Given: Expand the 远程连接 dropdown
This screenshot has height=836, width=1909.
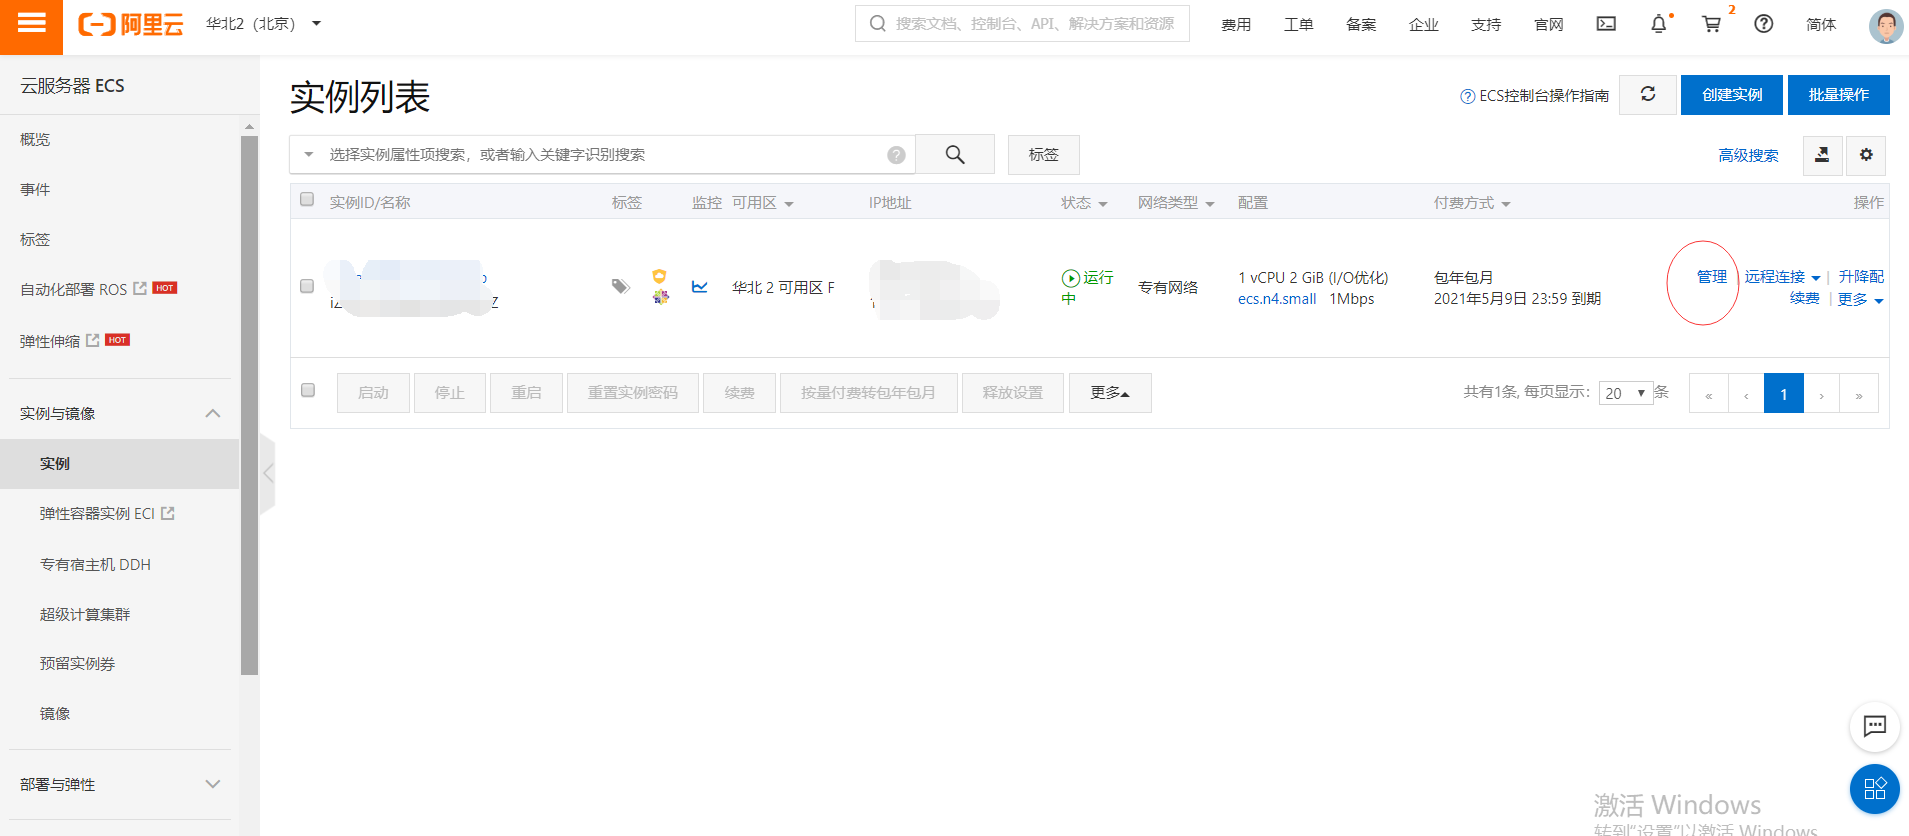Looking at the screenshot, I should point(1782,277).
